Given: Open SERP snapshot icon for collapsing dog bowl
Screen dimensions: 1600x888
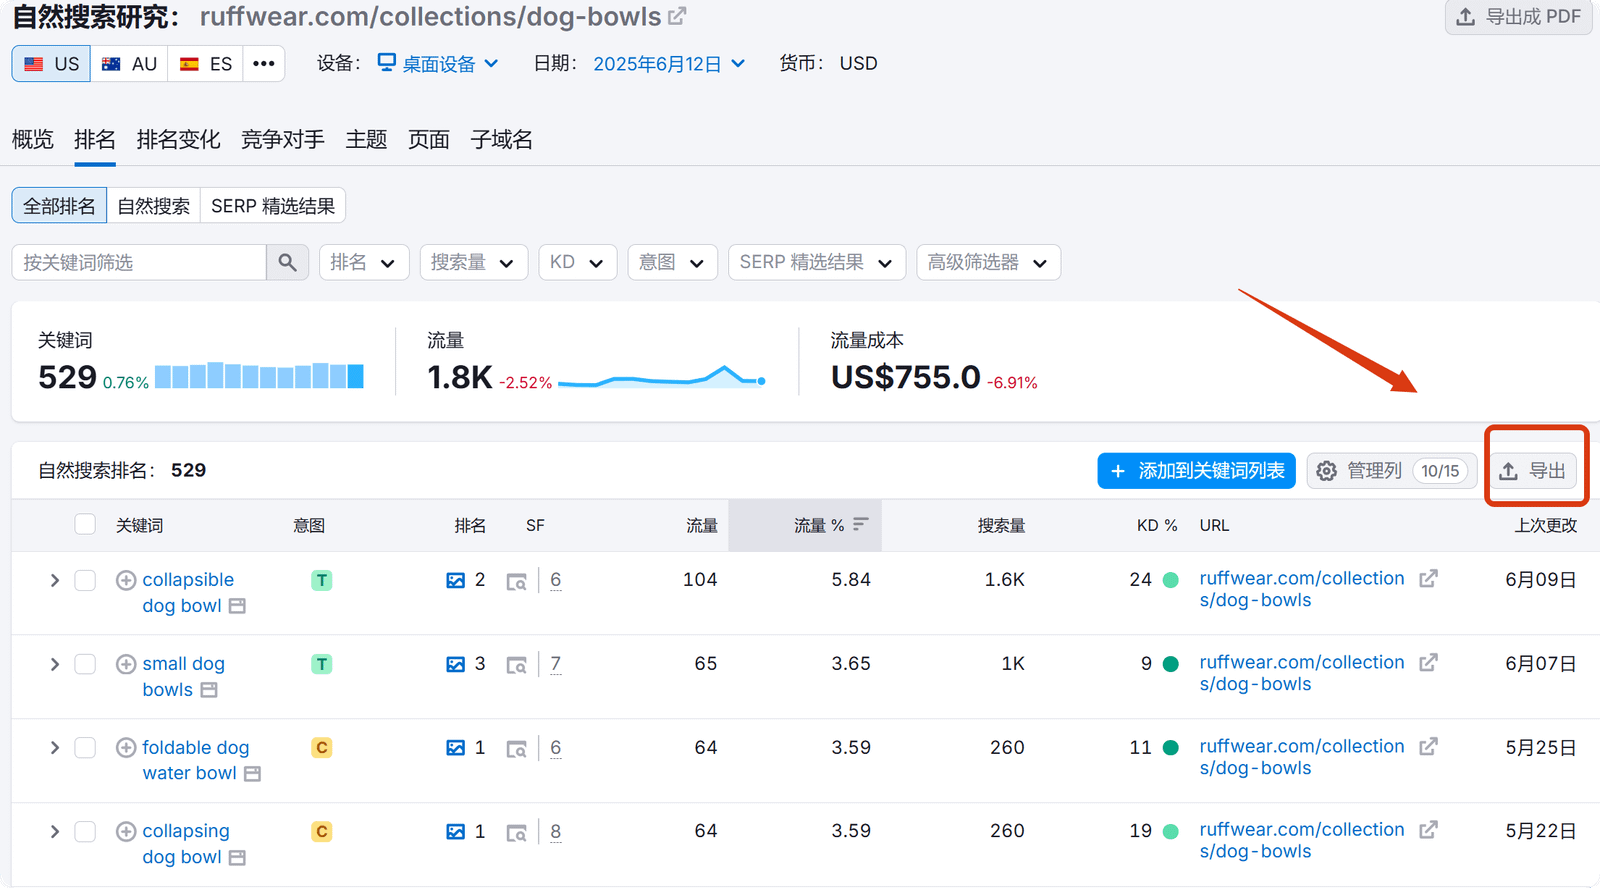Looking at the screenshot, I should [516, 832].
